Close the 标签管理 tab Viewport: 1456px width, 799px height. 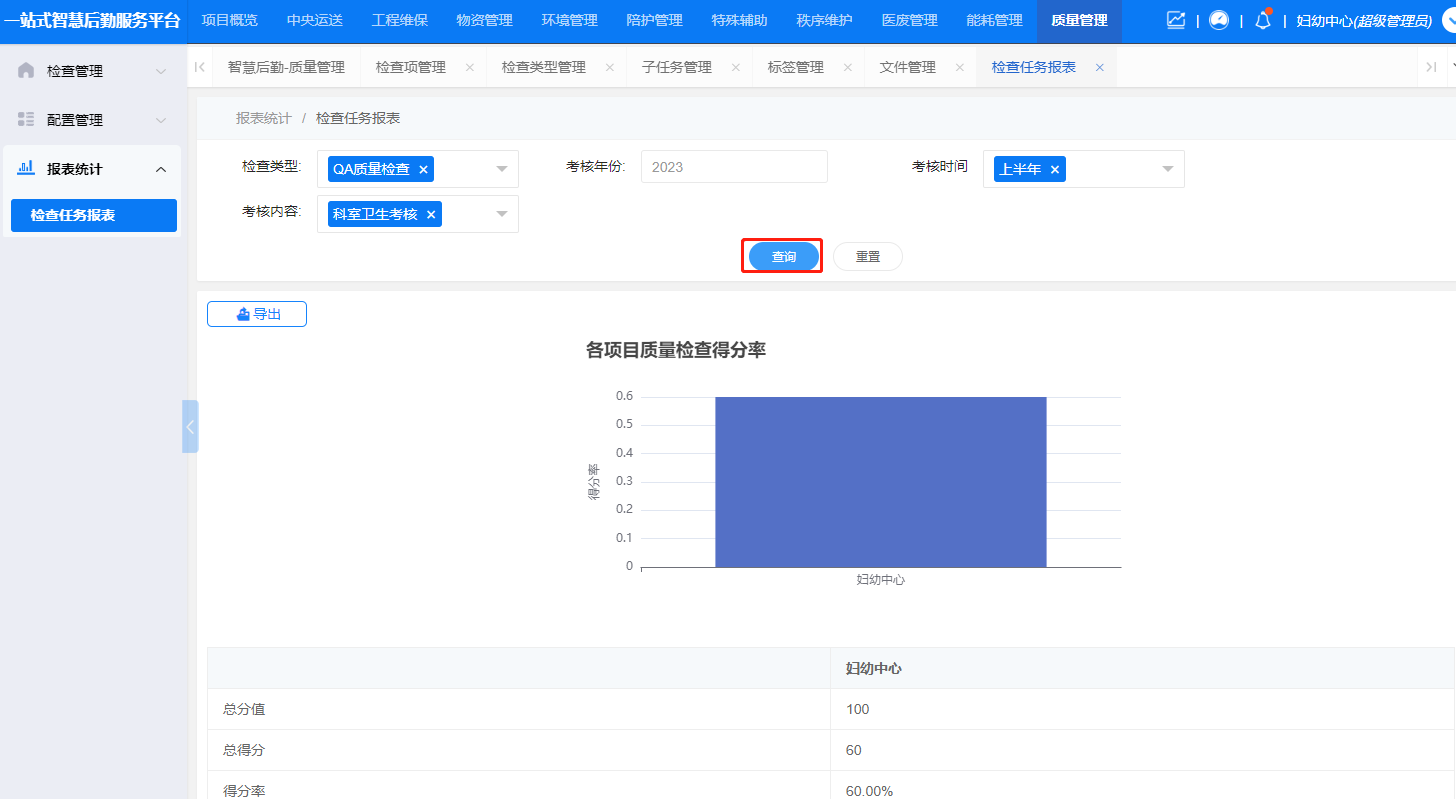847,68
